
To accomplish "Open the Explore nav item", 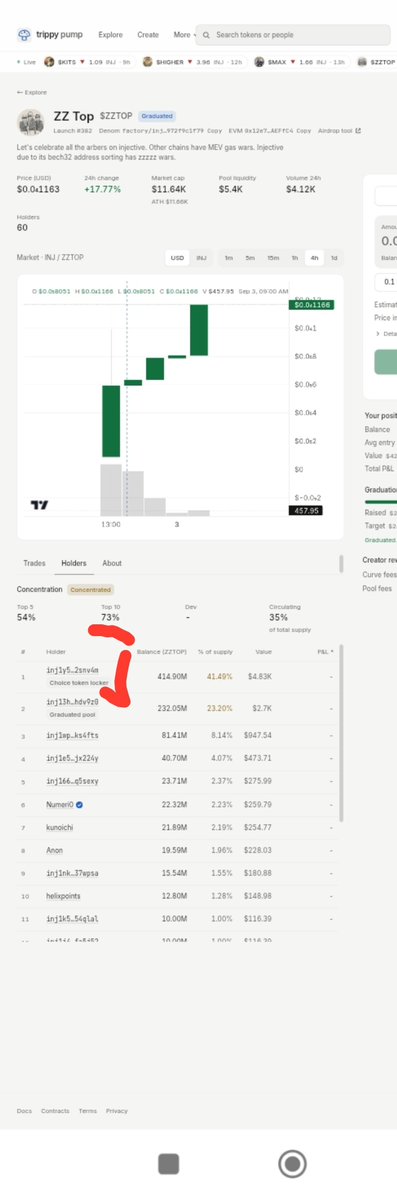I will click(x=110, y=34).
